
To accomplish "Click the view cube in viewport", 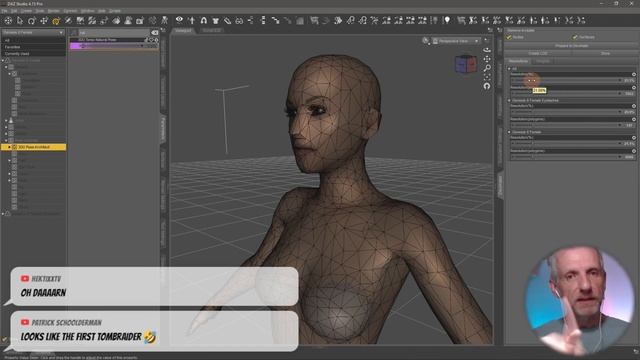I will [466, 64].
